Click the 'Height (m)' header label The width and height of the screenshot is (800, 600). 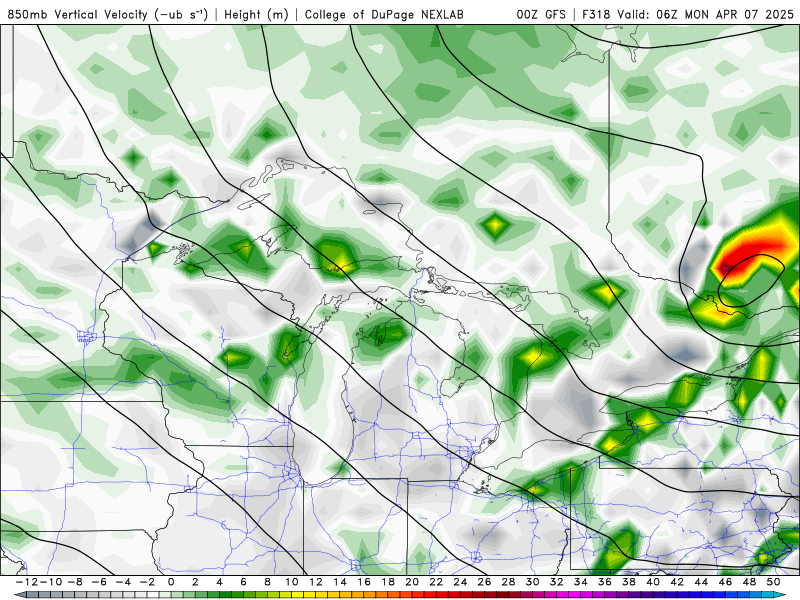[x=257, y=14]
